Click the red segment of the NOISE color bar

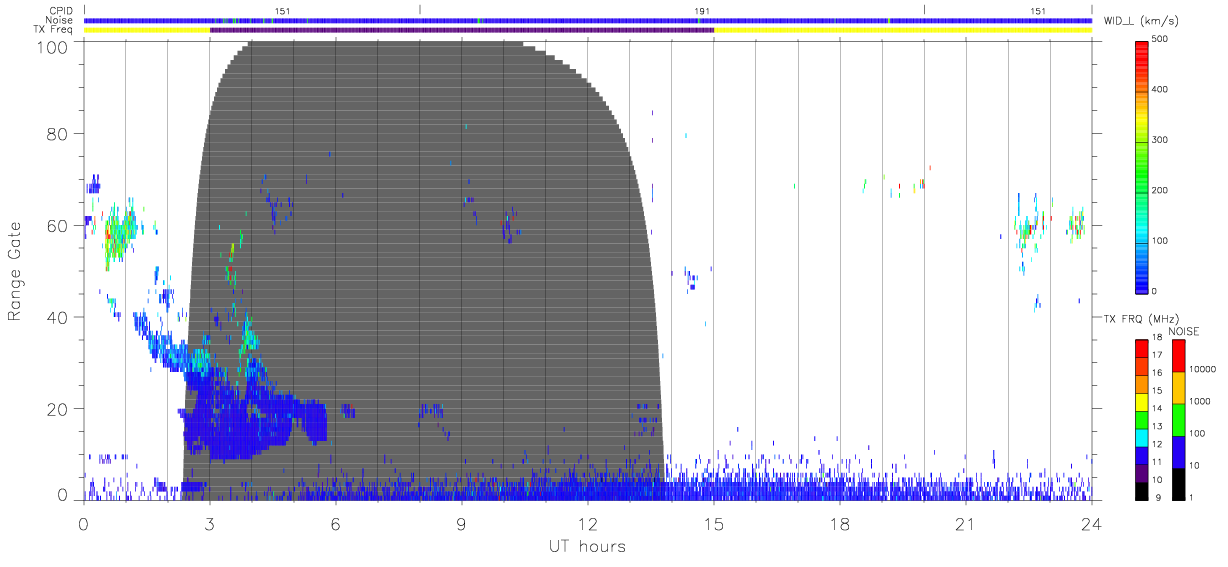pos(1178,356)
